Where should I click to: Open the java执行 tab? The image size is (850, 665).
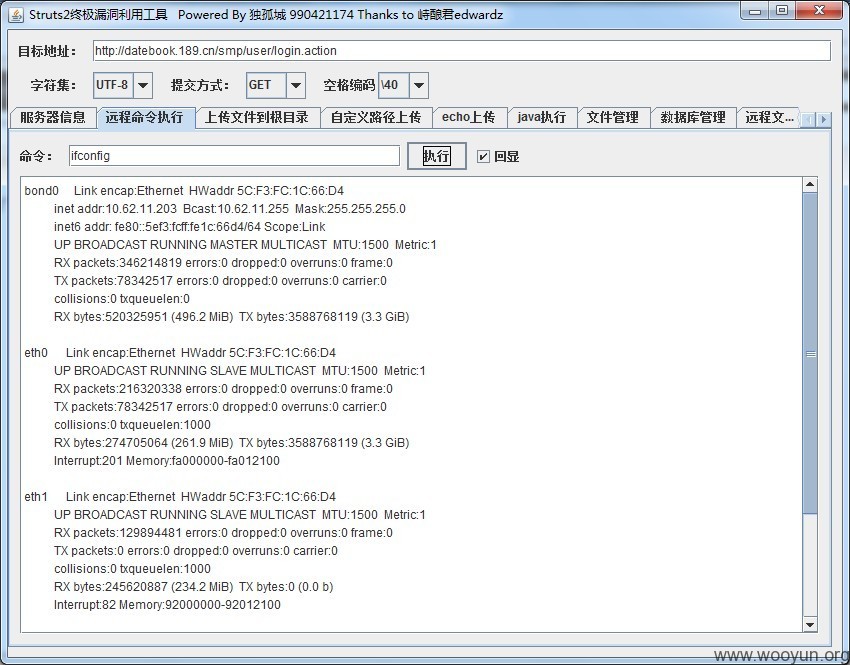click(x=542, y=117)
